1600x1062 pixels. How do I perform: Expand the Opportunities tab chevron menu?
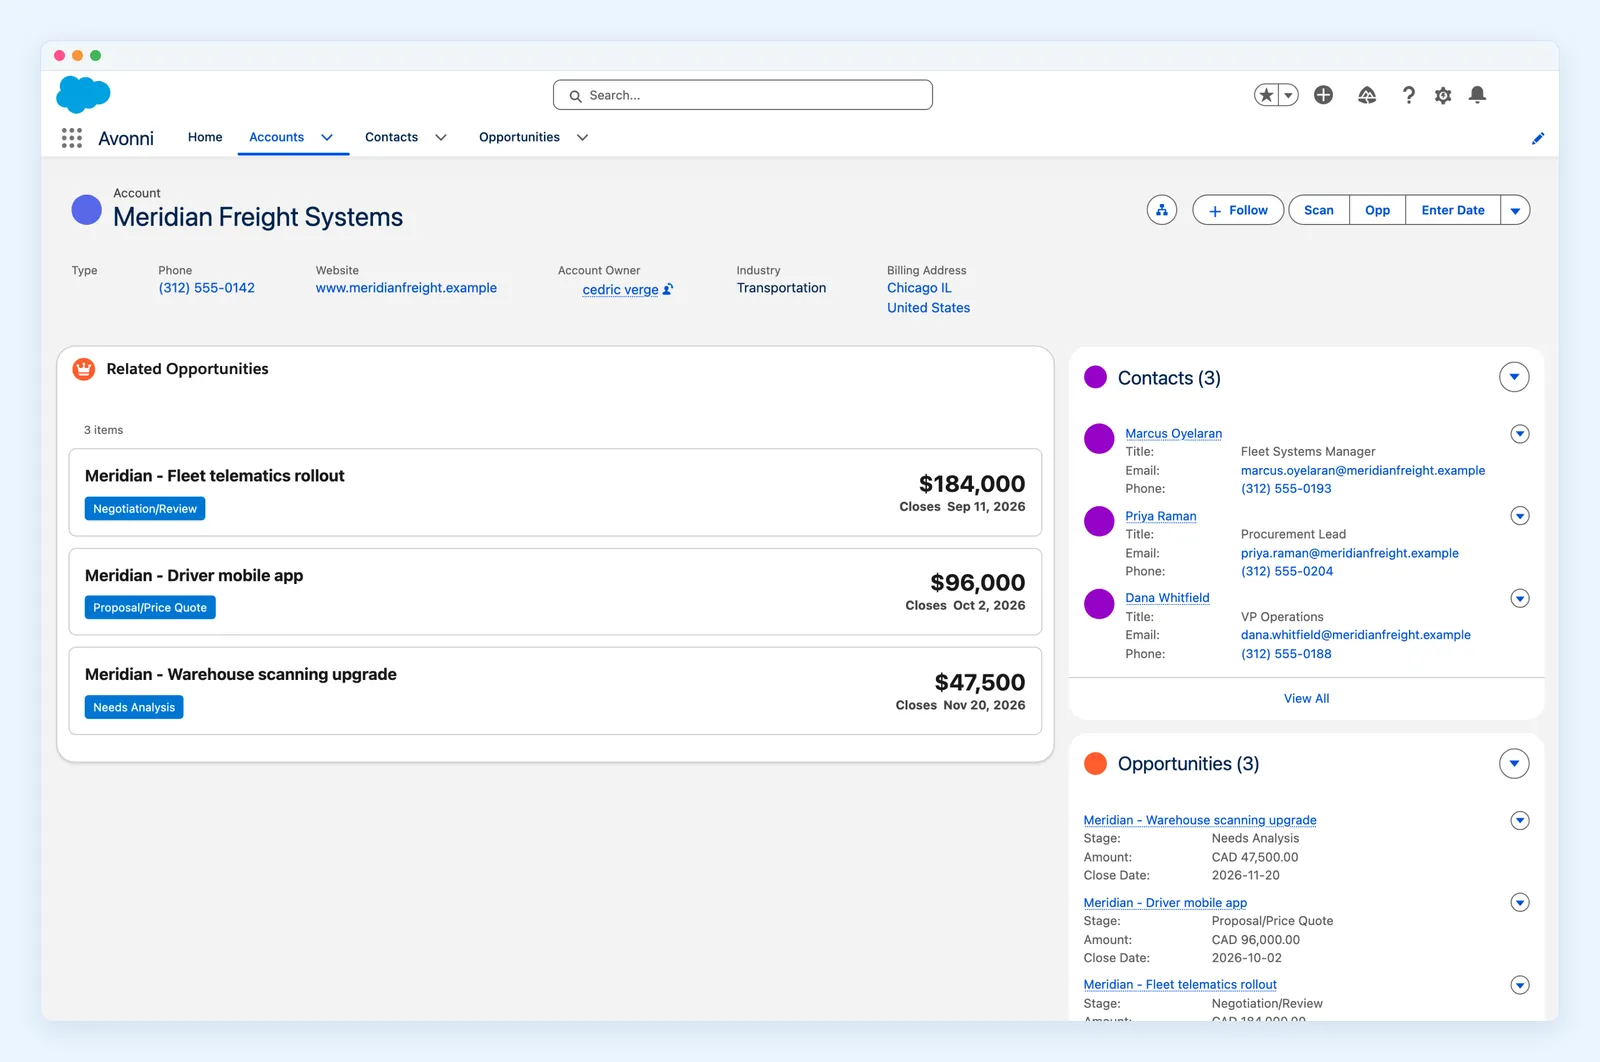point(583,138)
